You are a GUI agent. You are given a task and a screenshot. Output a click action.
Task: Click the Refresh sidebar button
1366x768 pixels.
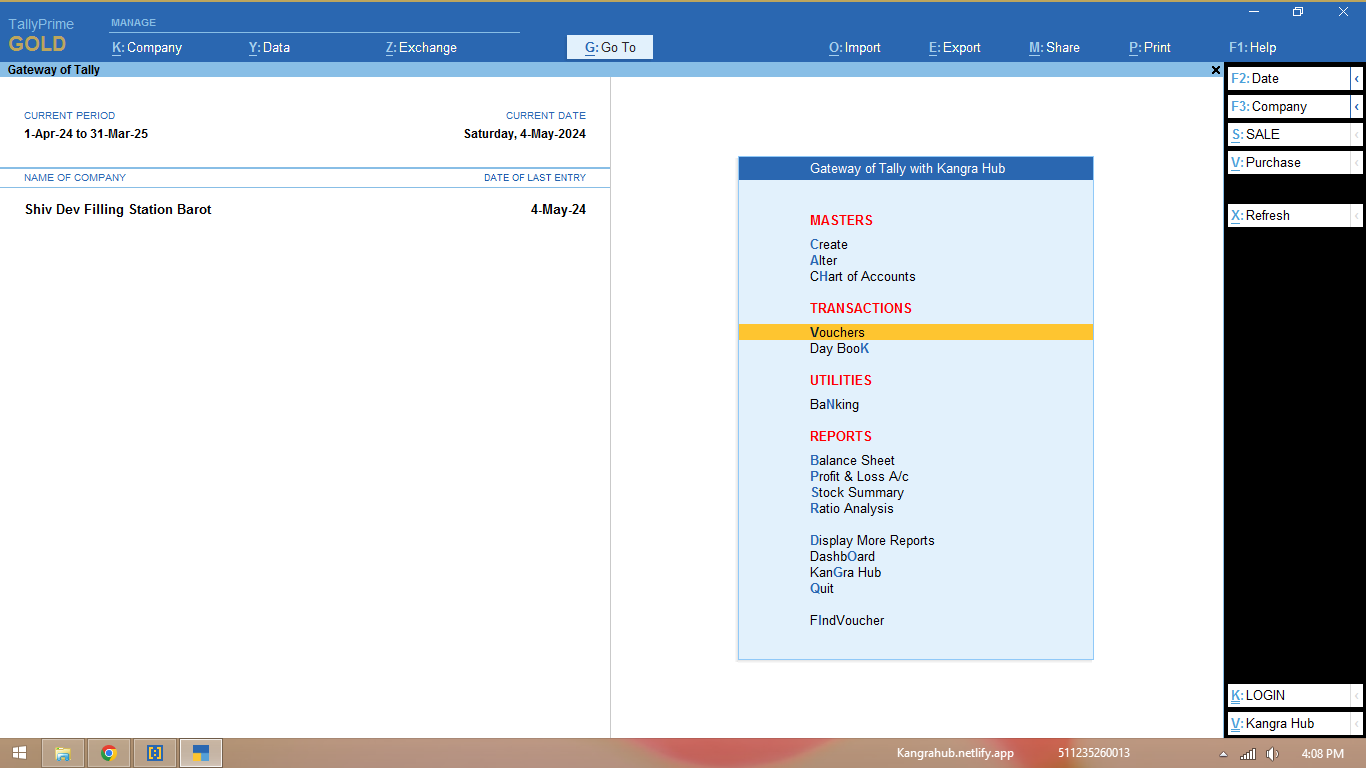(x=1288, y=215)
